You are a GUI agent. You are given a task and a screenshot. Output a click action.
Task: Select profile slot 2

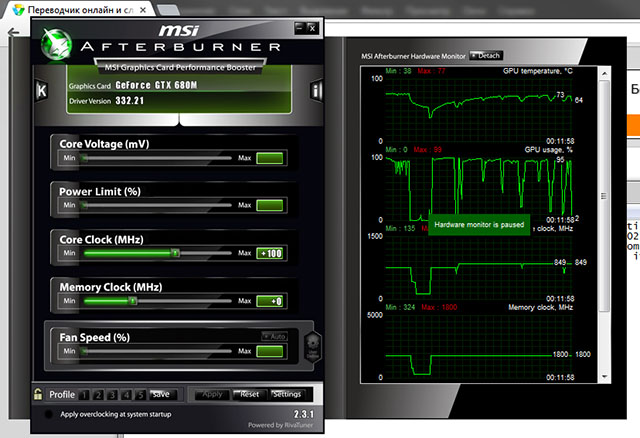(x=98, y=395)
